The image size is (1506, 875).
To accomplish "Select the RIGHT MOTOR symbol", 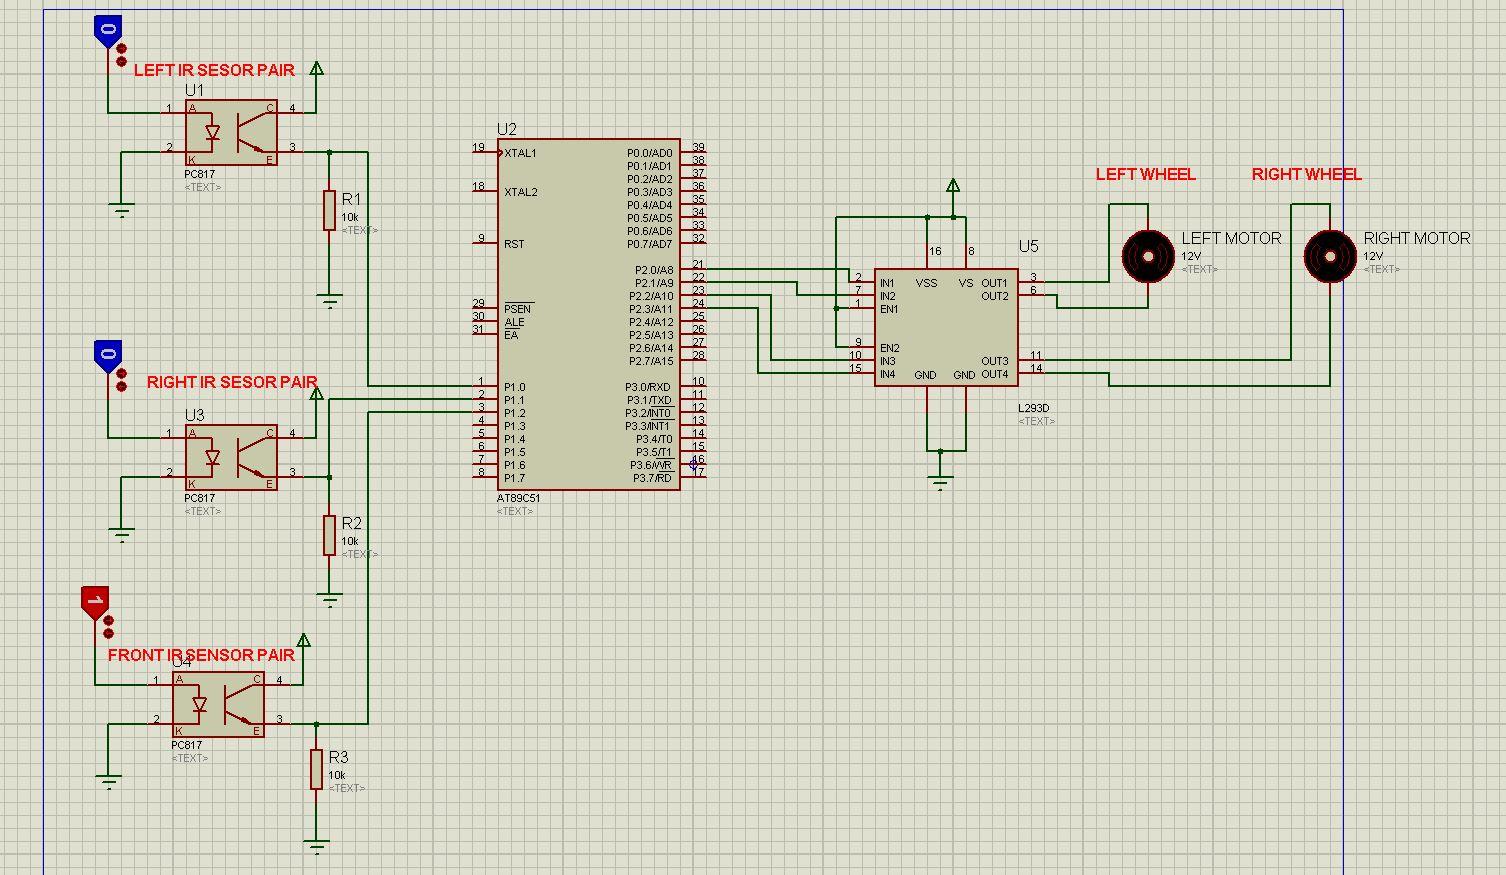I will point(1330,257).
